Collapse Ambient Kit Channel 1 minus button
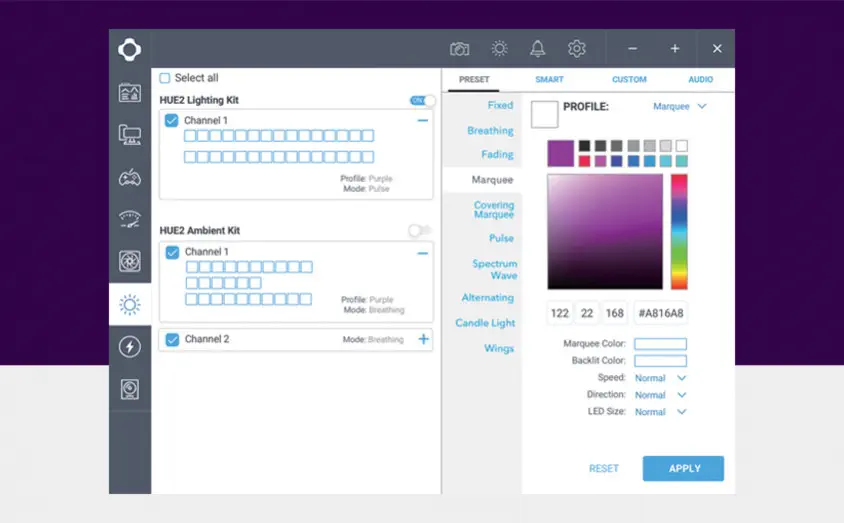This screenshot has height=523, width=844. point(423,253)
